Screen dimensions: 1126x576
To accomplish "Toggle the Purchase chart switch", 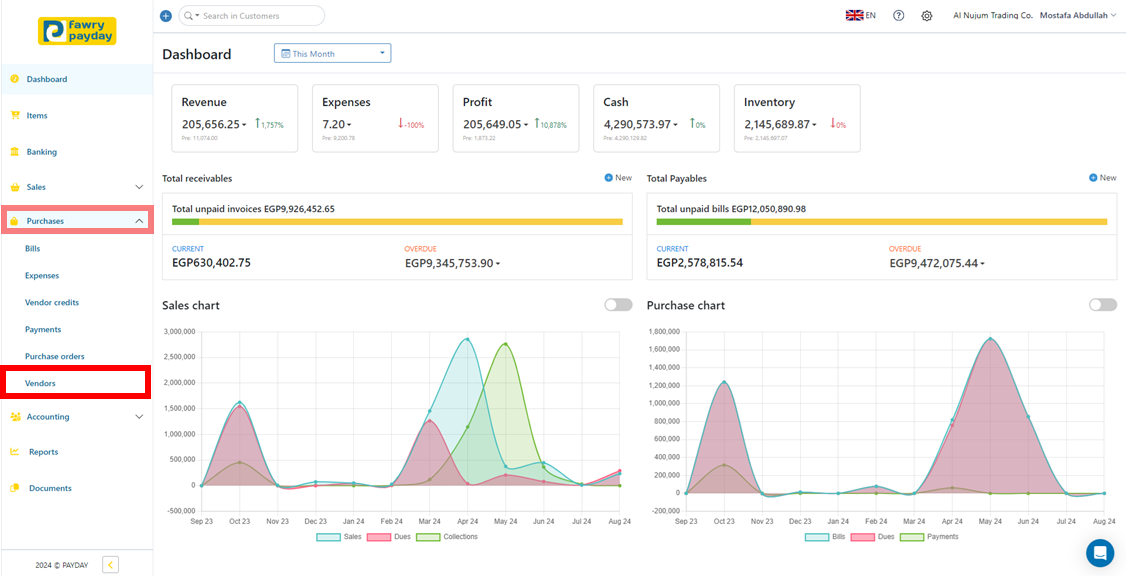I will tap(1102, 305).
